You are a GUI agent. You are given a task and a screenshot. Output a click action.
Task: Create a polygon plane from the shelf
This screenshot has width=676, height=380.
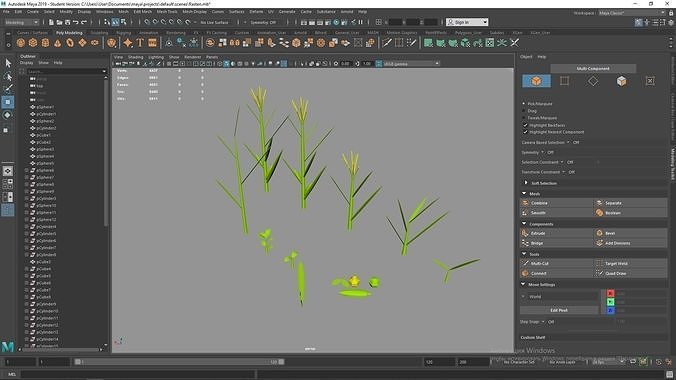82,43
